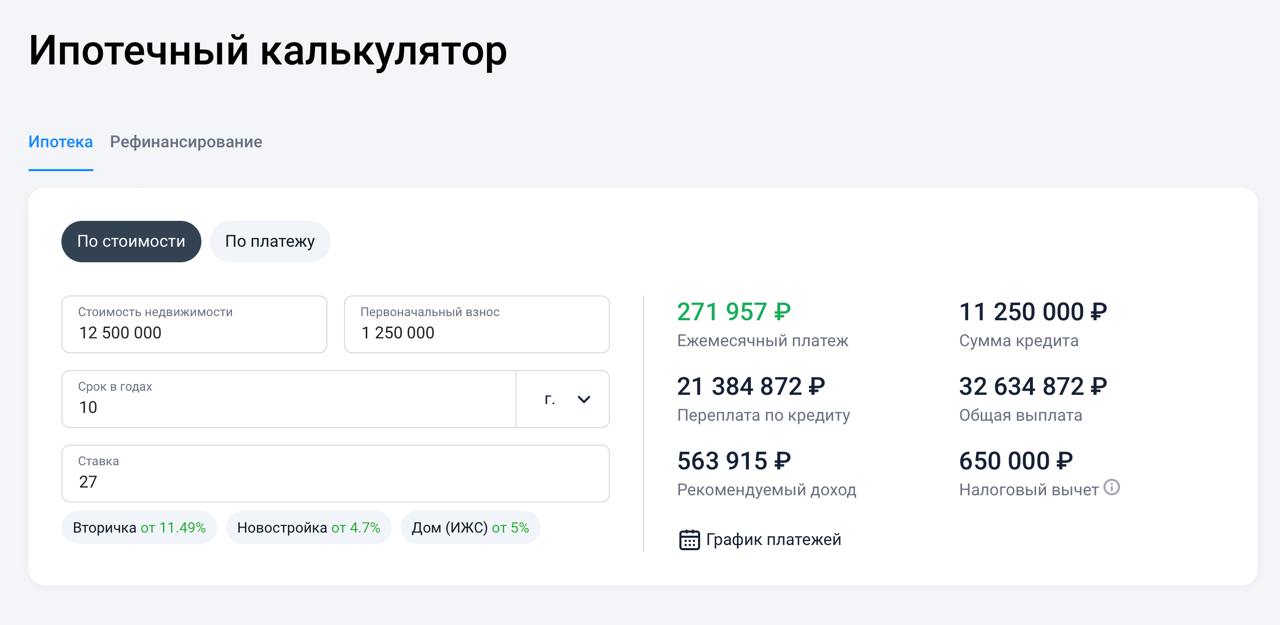
Task: Click the green monthly payment amount 271 957 ₽
Action: (734, 312)
